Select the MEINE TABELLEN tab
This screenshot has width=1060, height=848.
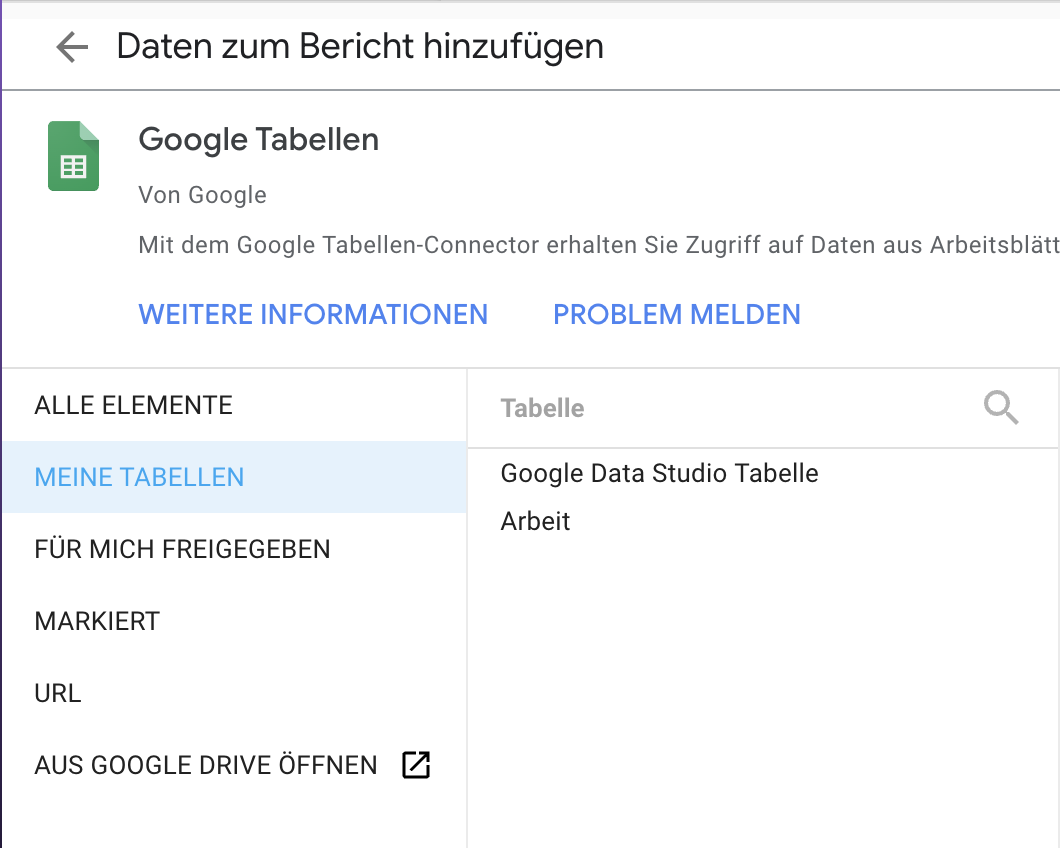140,477
